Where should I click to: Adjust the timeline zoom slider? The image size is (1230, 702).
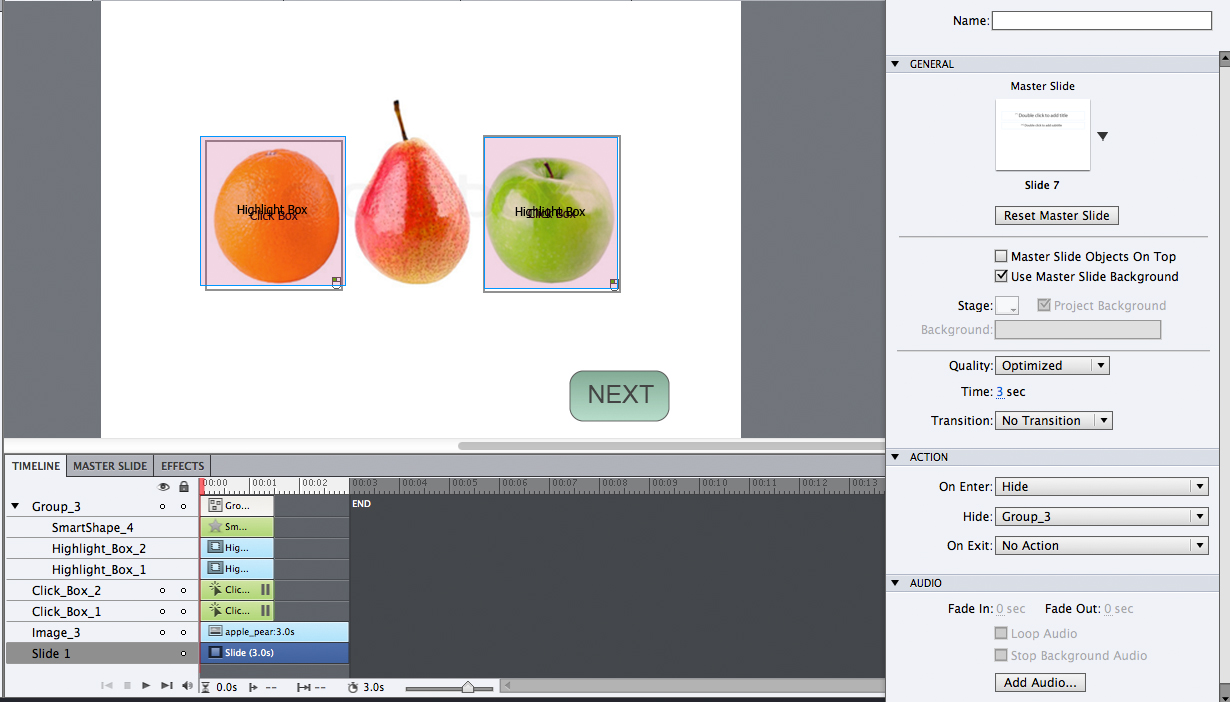(x=469, y=687)
